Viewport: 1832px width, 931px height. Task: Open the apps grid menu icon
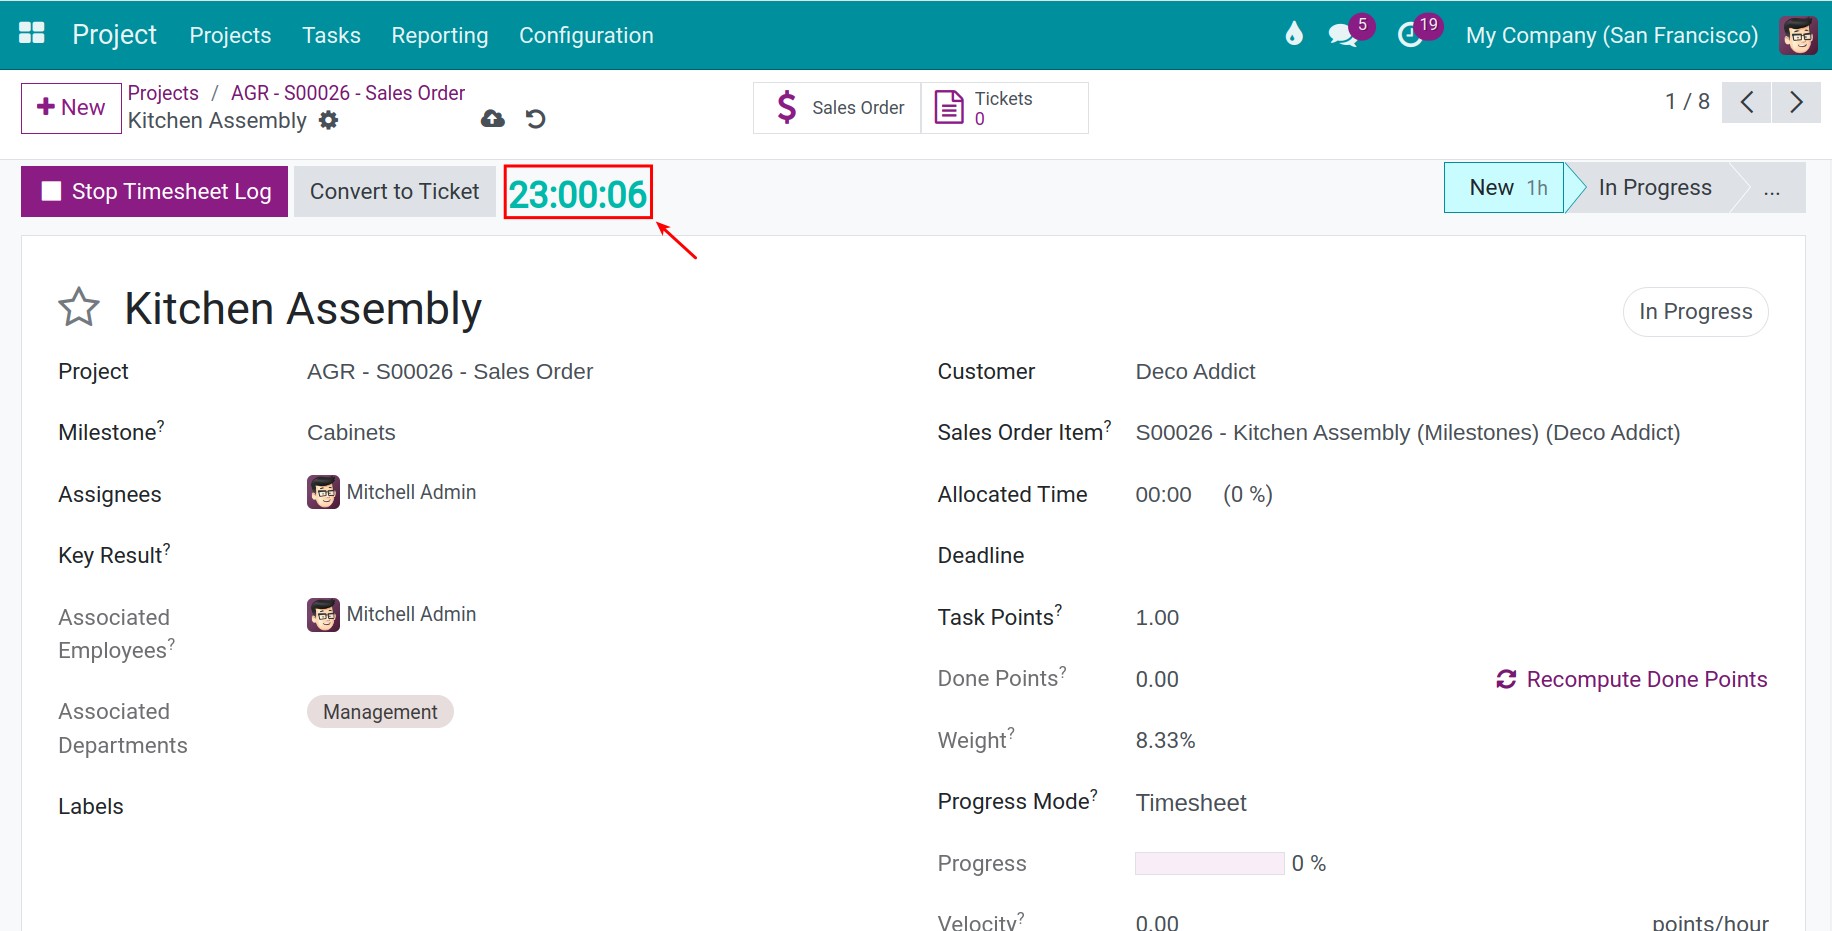[32, 34]
